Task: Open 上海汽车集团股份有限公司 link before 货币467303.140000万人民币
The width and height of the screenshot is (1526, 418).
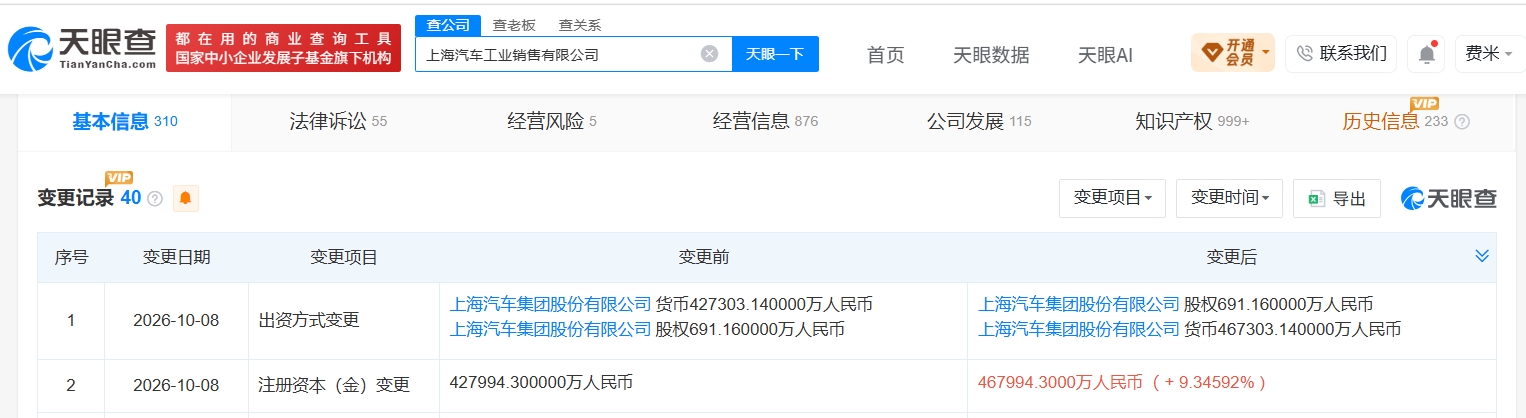Action: 1079,328
